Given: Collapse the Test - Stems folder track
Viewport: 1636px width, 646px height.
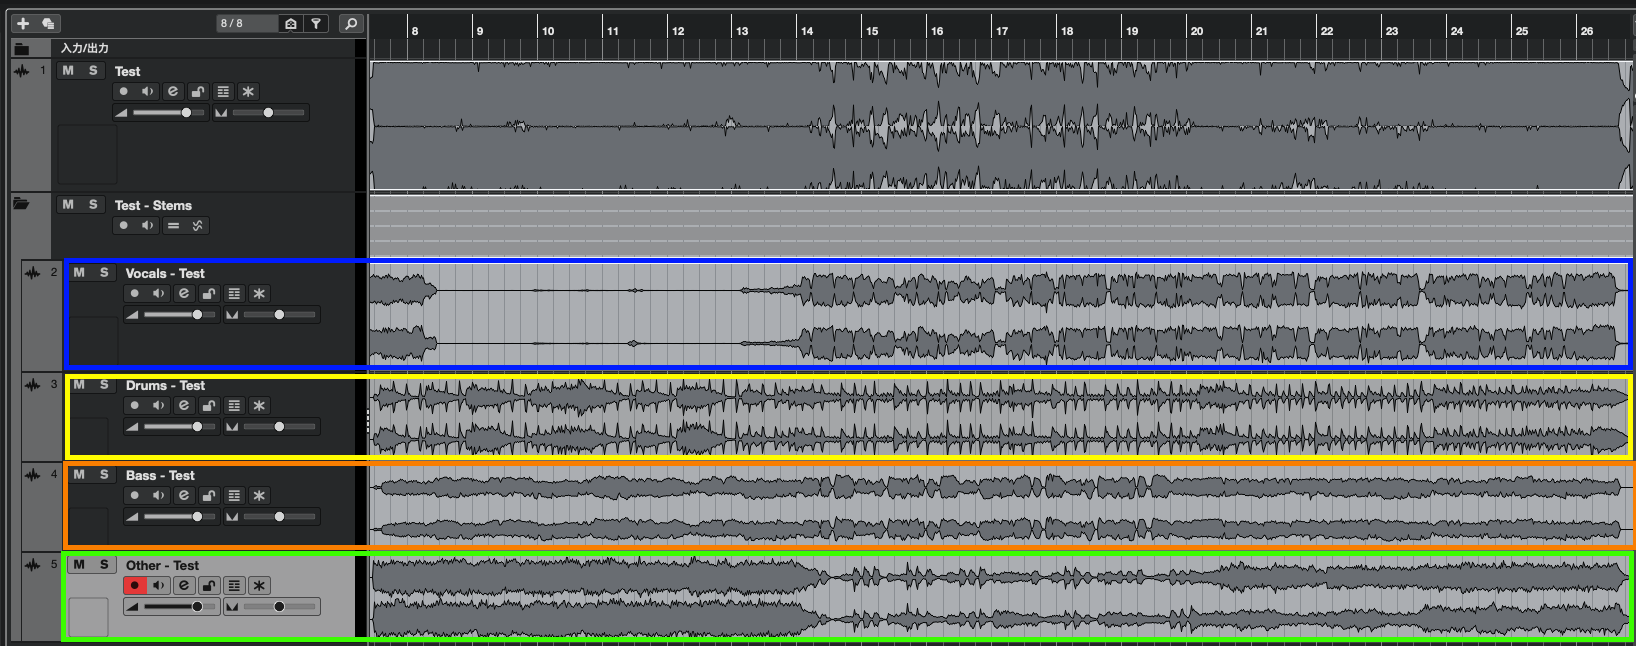Looking at the screenshot, I should coord(21,204).
